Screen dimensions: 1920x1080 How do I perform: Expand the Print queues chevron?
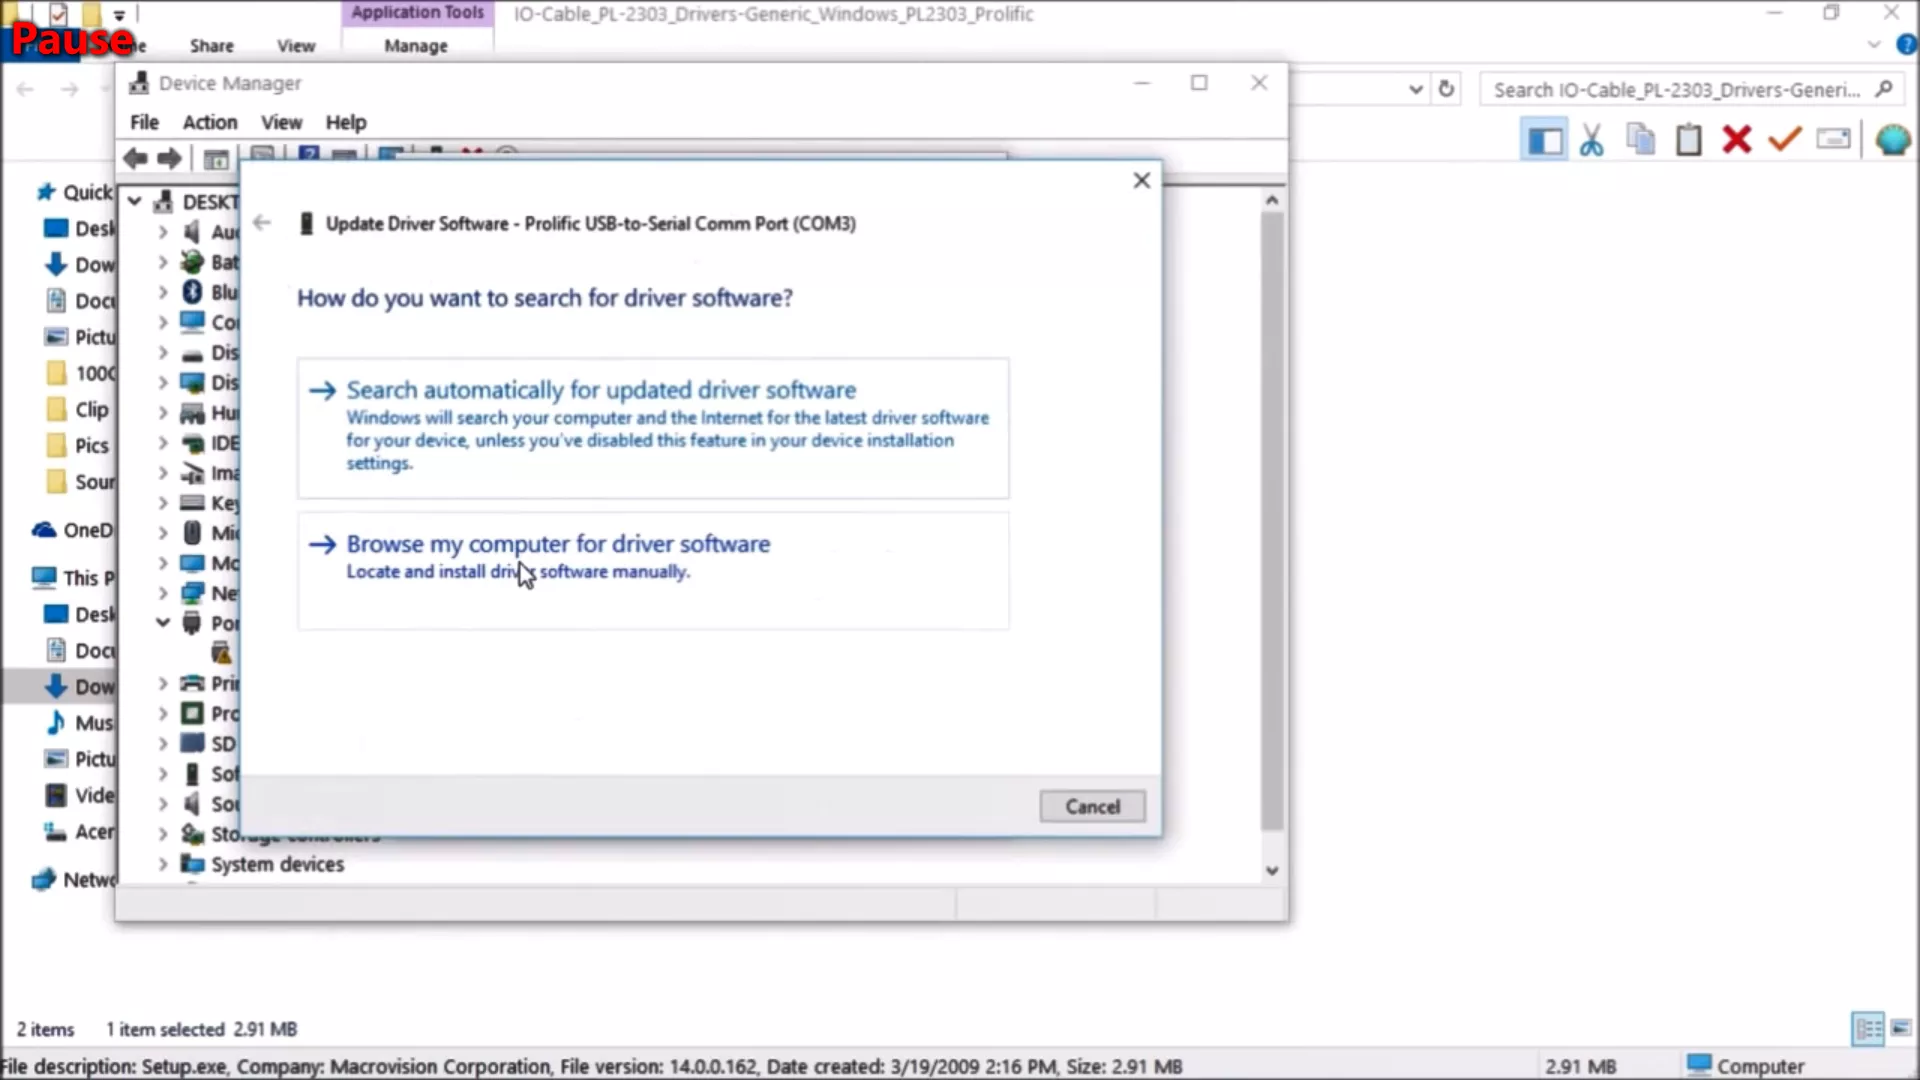[162, 683]
